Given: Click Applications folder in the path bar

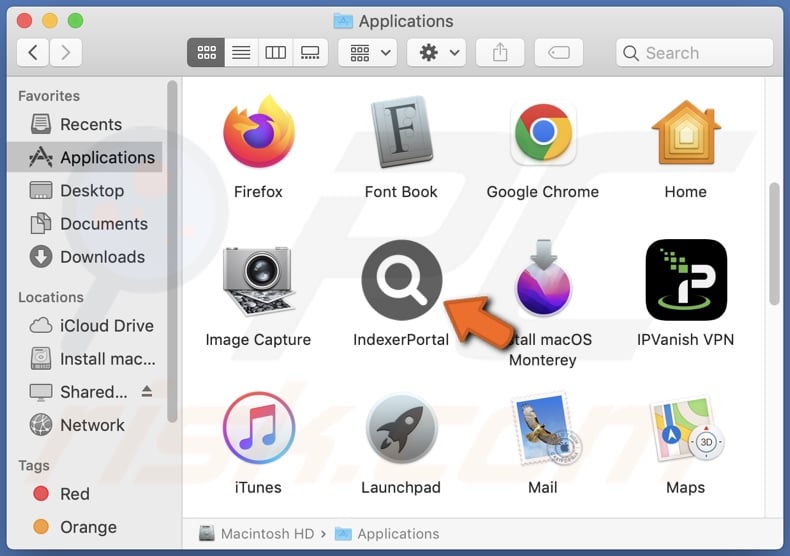Looking at the screenshot, I should (x=387, y=534).
